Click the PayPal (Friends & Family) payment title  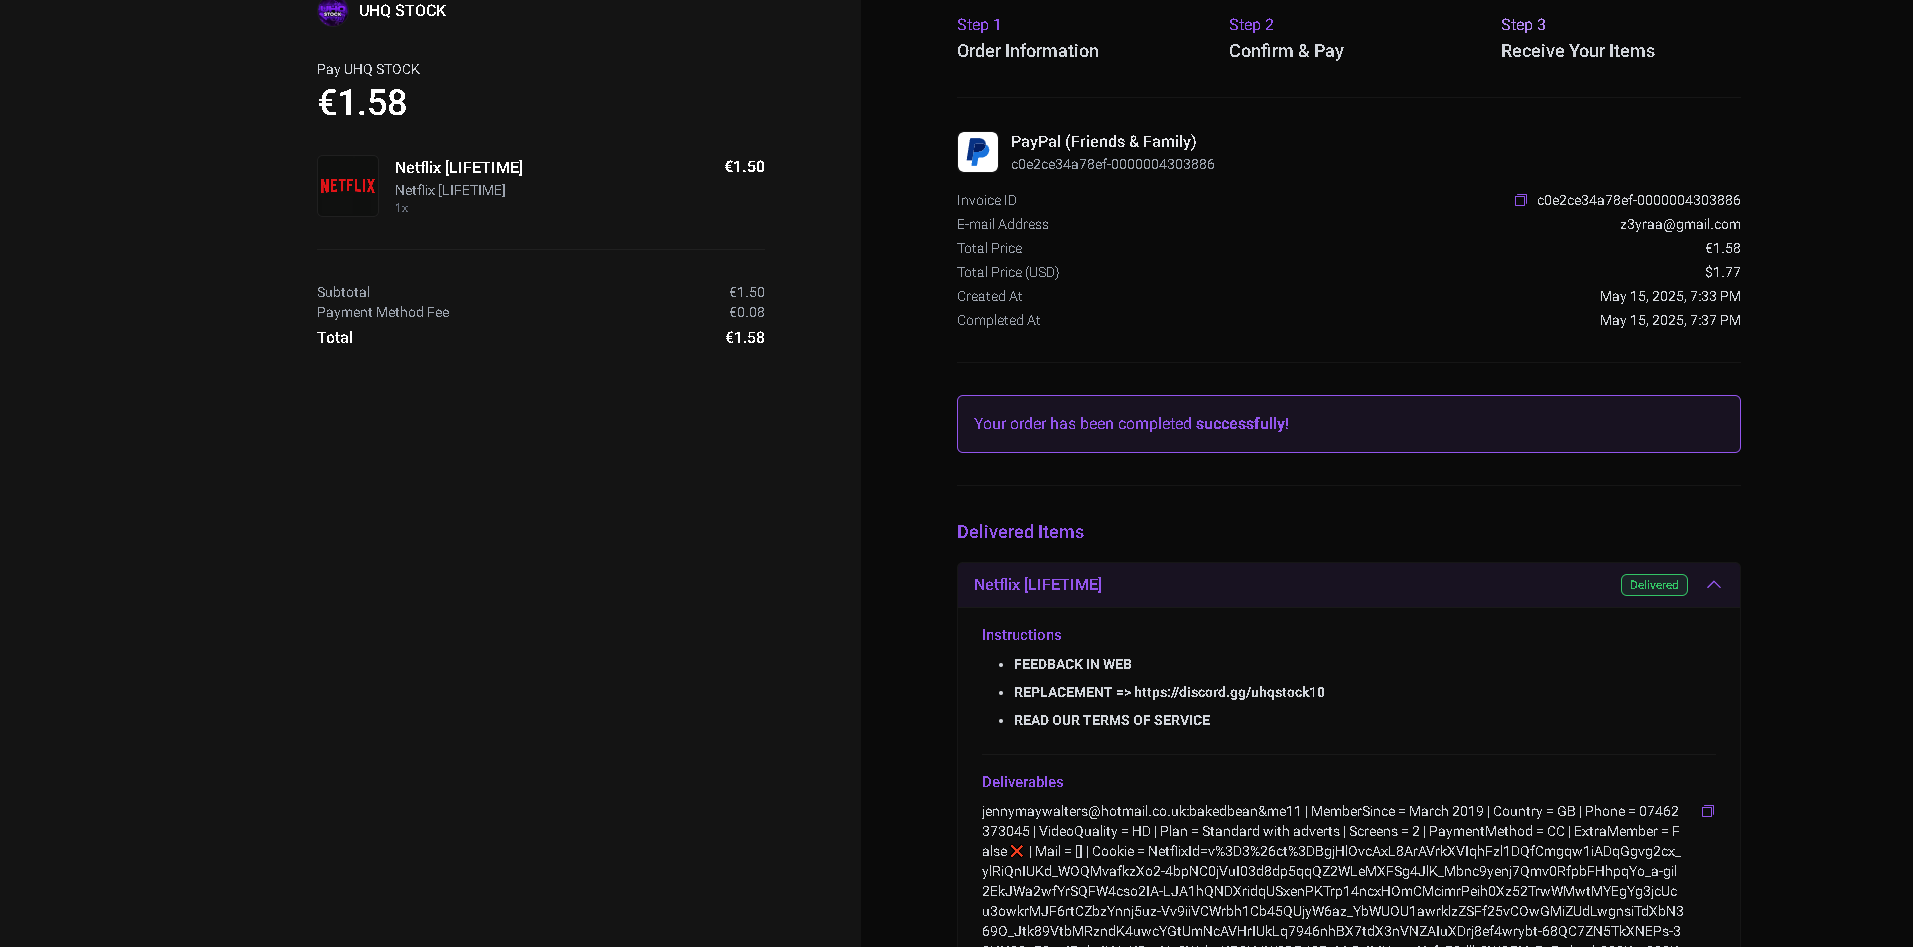point(1103,142)
